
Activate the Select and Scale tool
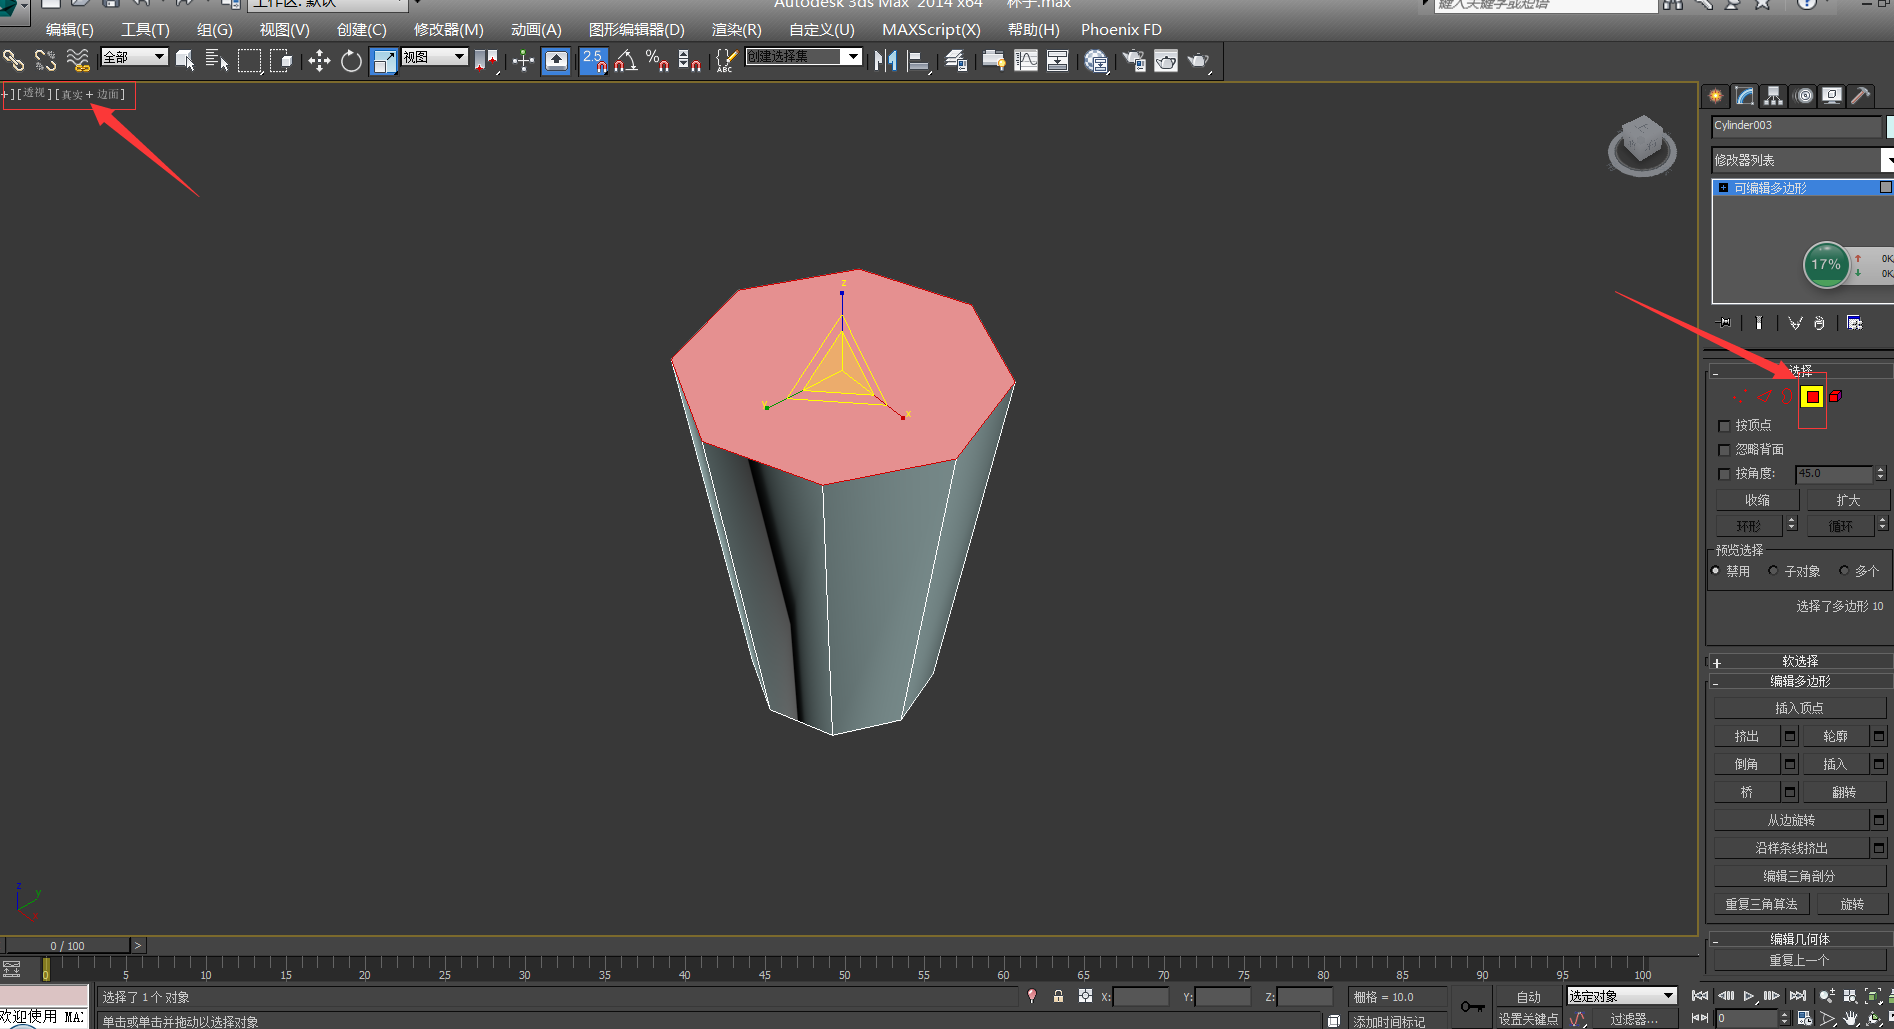pyautogui.click(x=384, y=61)
